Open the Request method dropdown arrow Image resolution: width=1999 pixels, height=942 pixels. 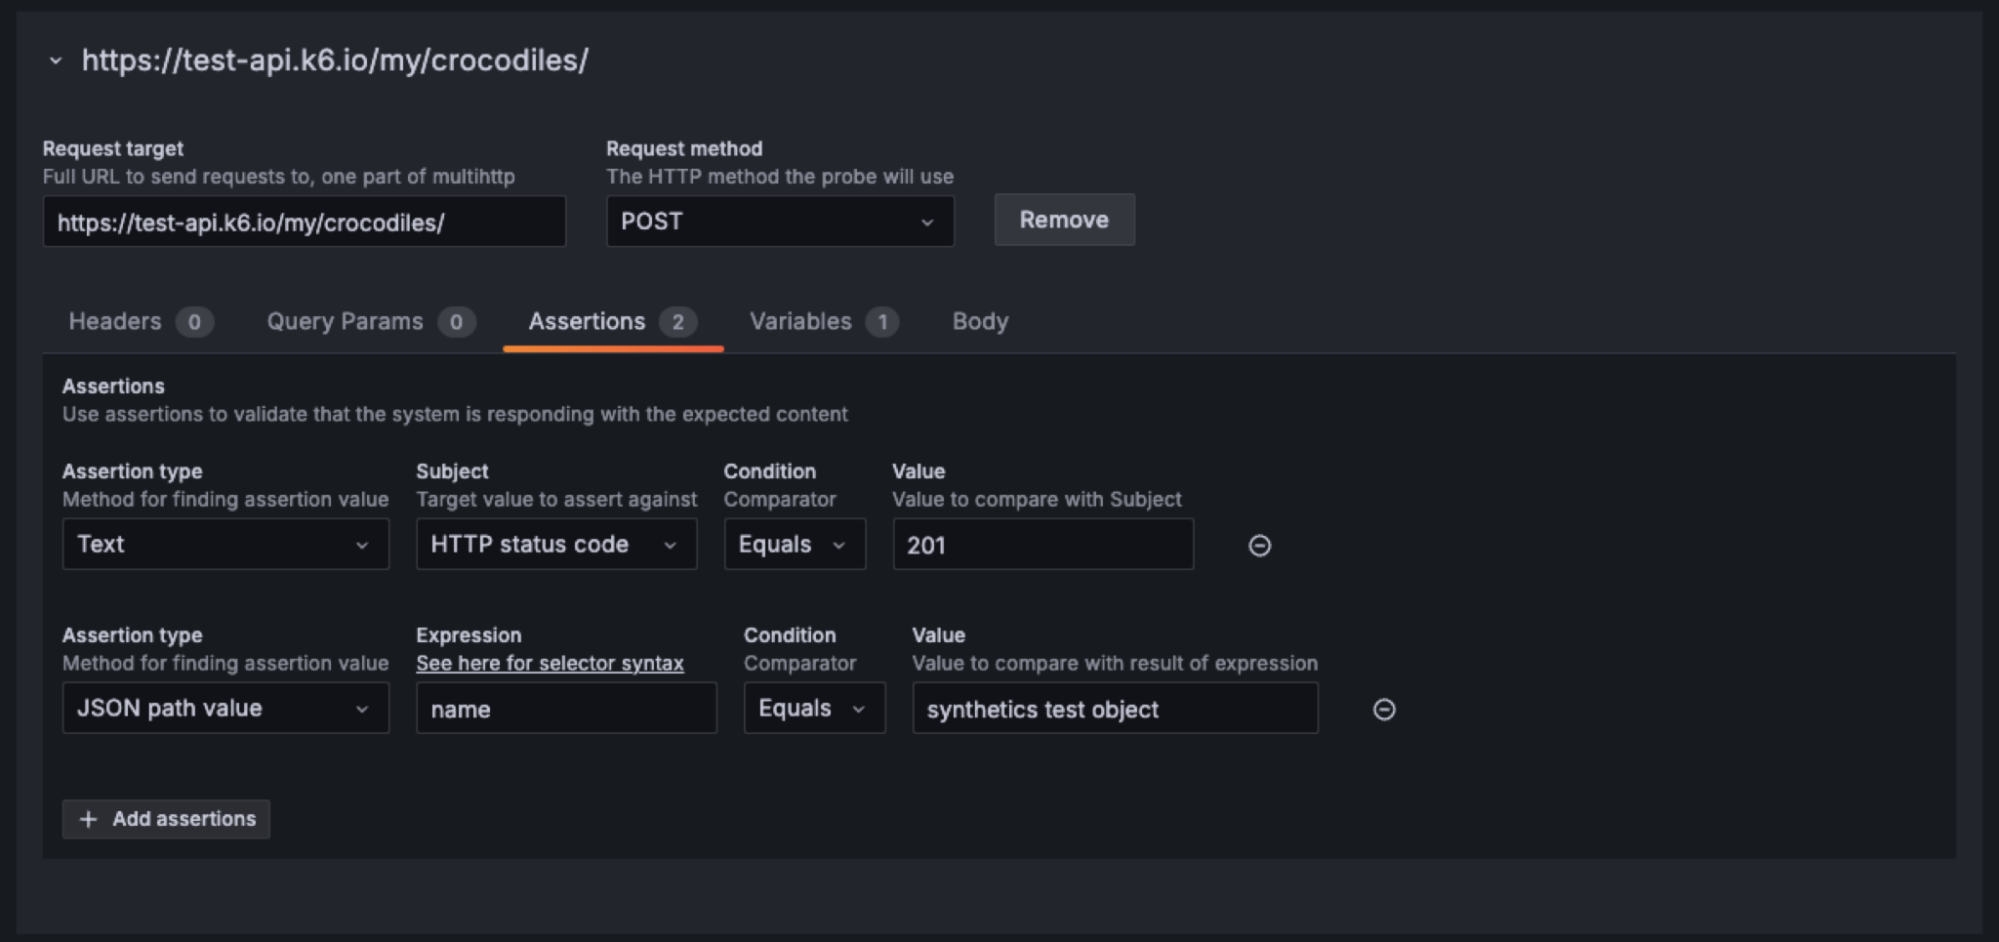click(x=927, y=221)
